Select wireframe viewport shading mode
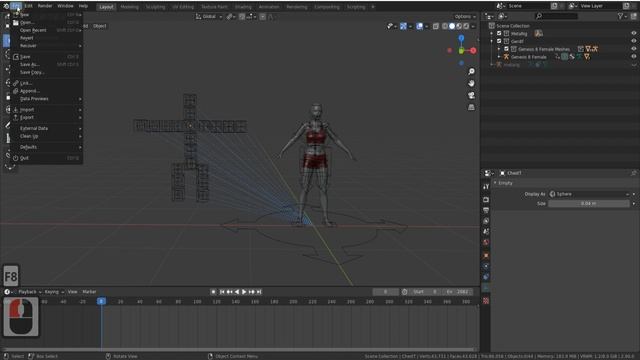This screenshot has width=640, height=360. point(445,26)
